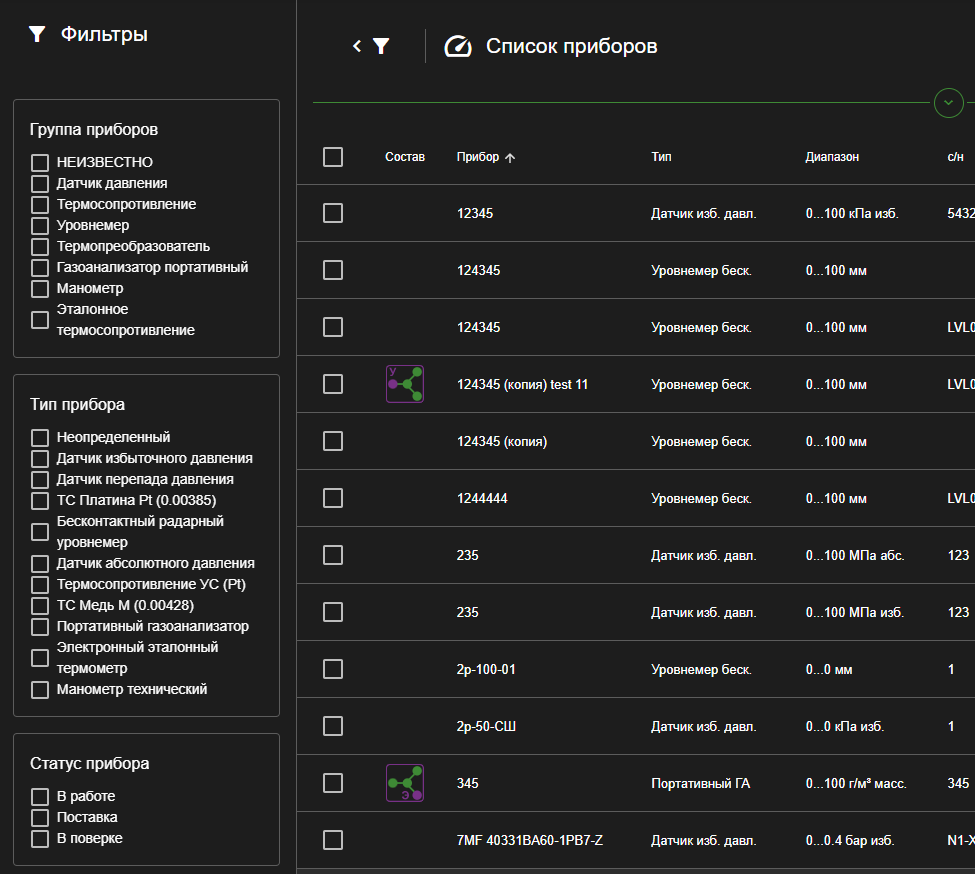The width and height of the screenshot is (975, 874).
Task: Open the composition icon for 124345 (копия) test 11
Action: coord(405,384)
